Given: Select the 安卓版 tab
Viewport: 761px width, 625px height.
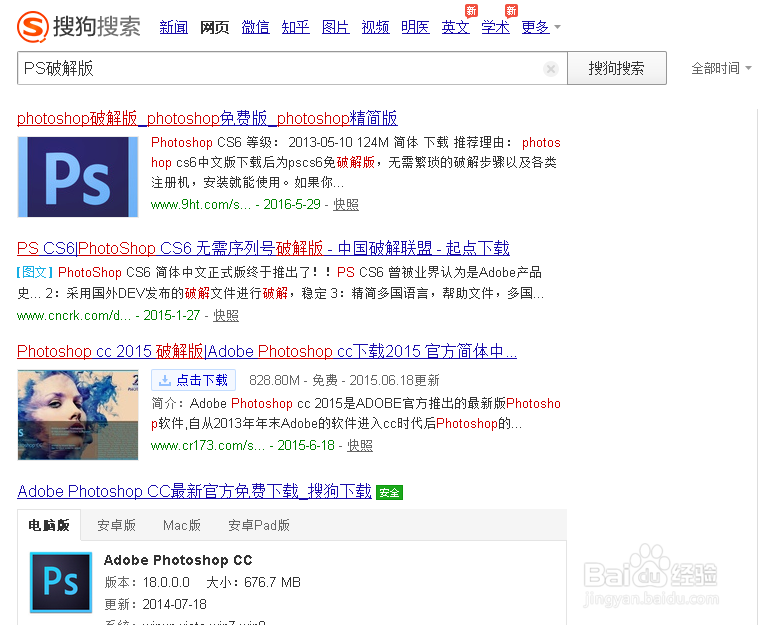Looking at the screenshot, I should [116, 525].
